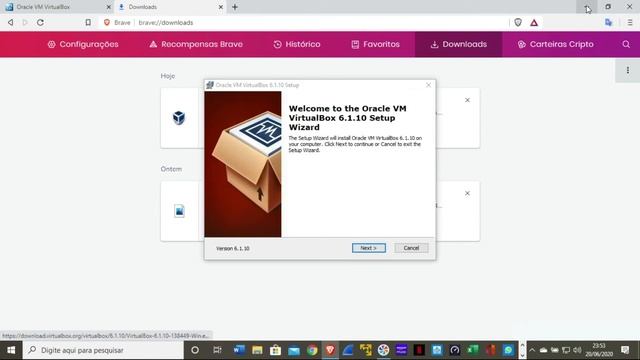The image size is (640, 360).
Task: Open the volume control tray icon
Action: click(577, 350)
